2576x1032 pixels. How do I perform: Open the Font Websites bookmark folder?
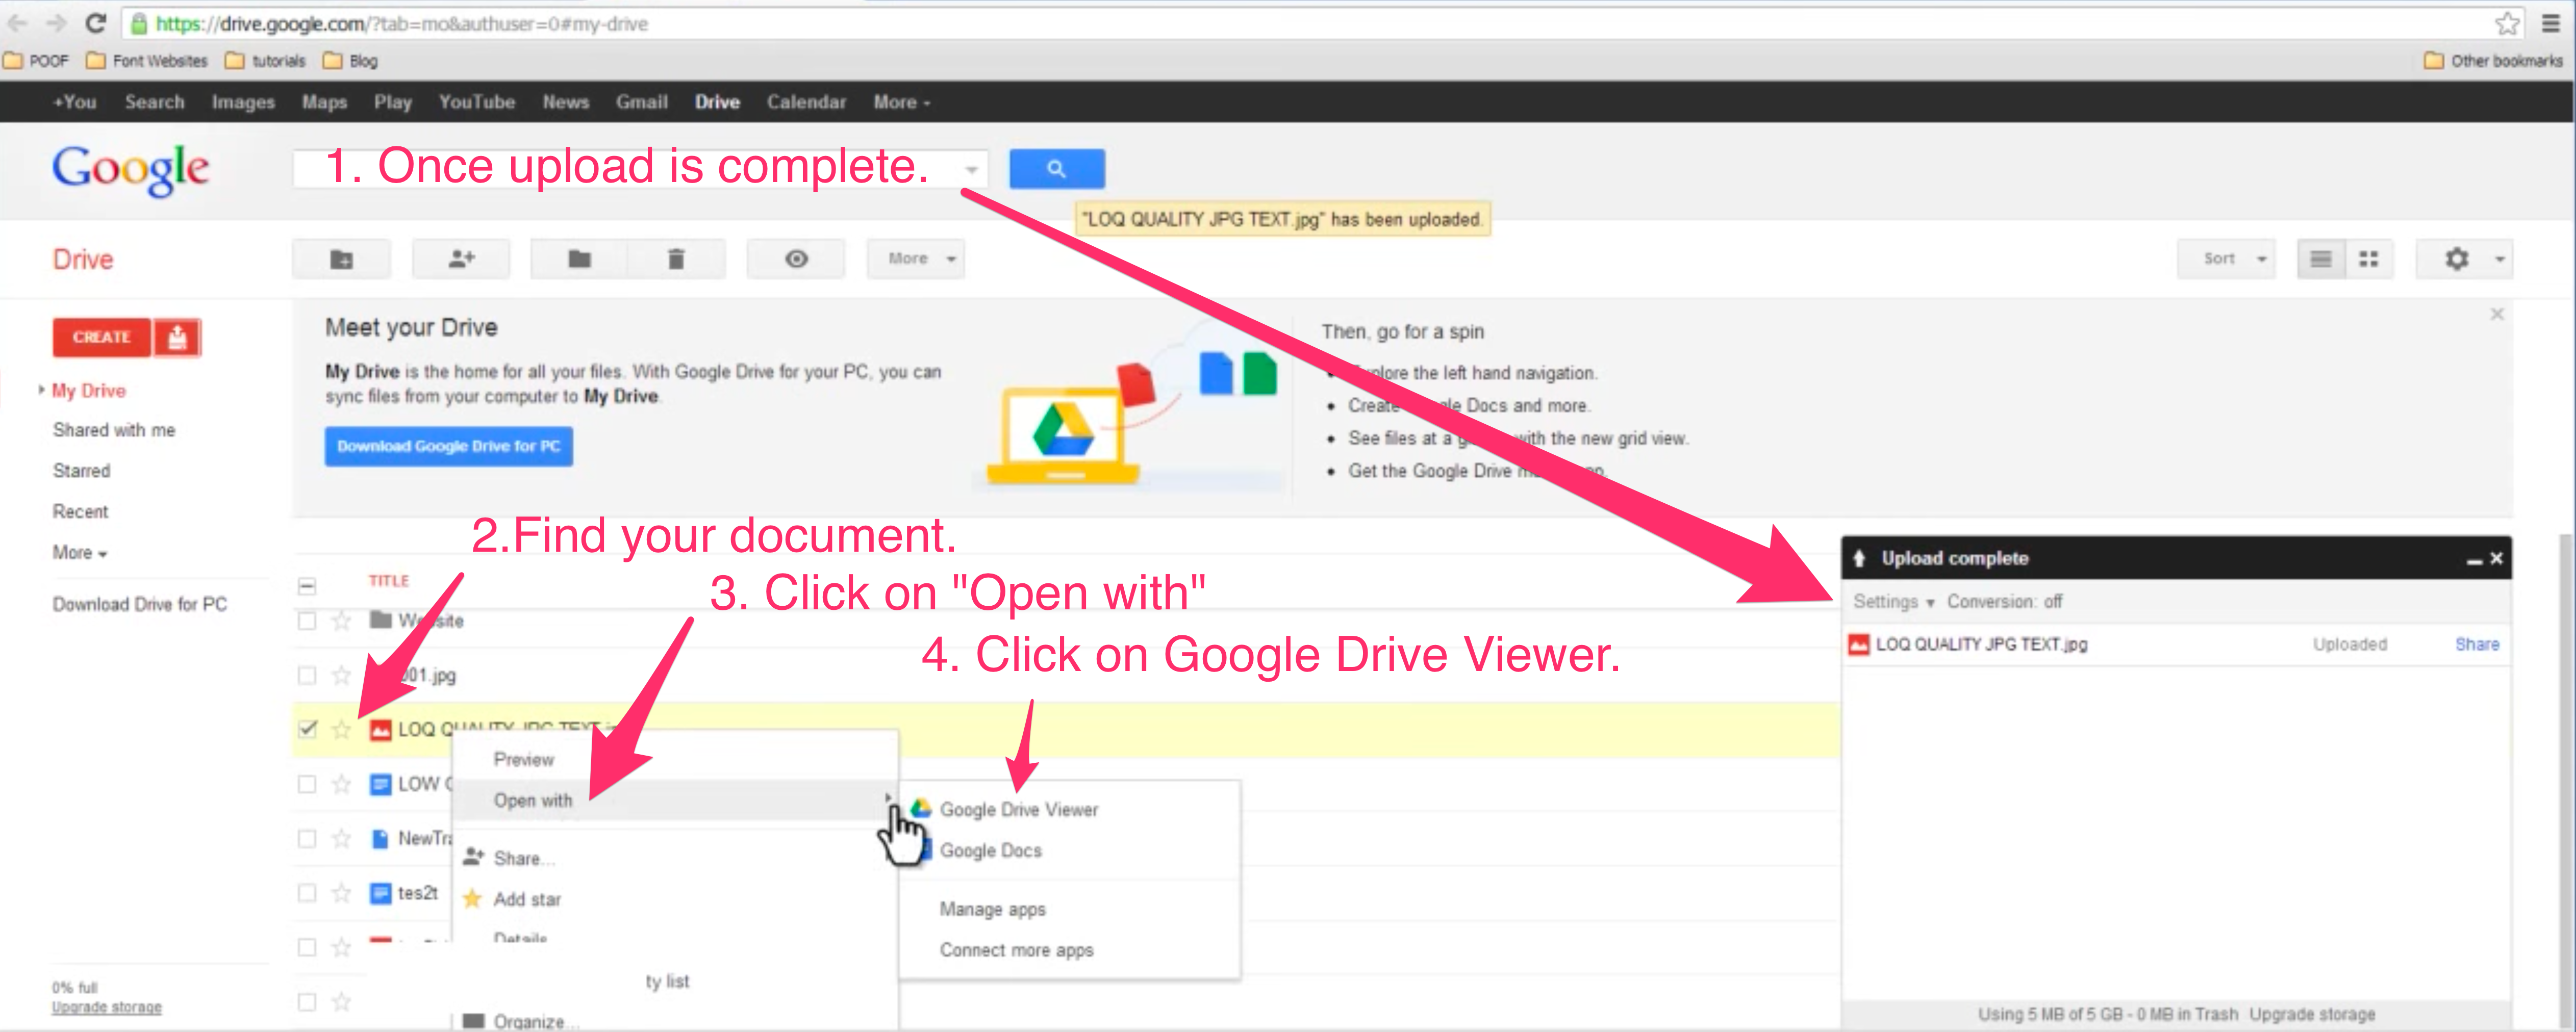[x=147, y=61]
